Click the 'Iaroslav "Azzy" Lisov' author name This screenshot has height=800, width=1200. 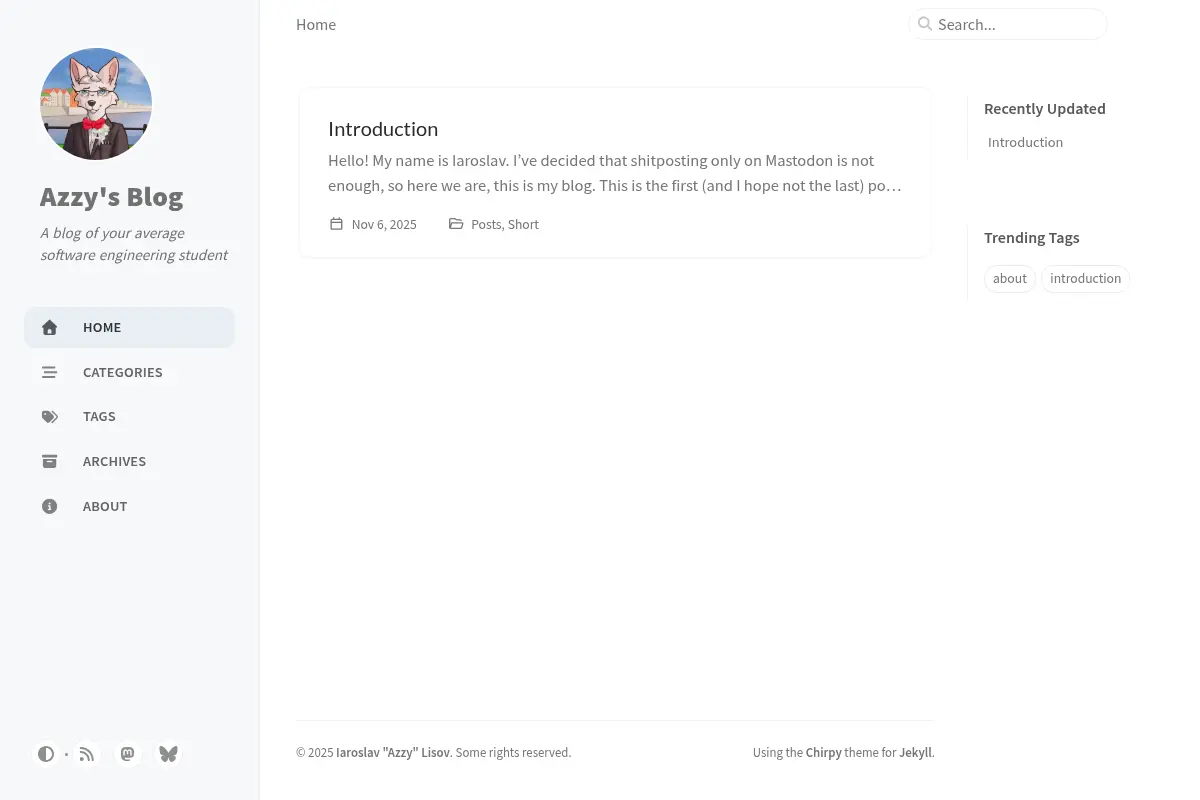pos(393,753)
